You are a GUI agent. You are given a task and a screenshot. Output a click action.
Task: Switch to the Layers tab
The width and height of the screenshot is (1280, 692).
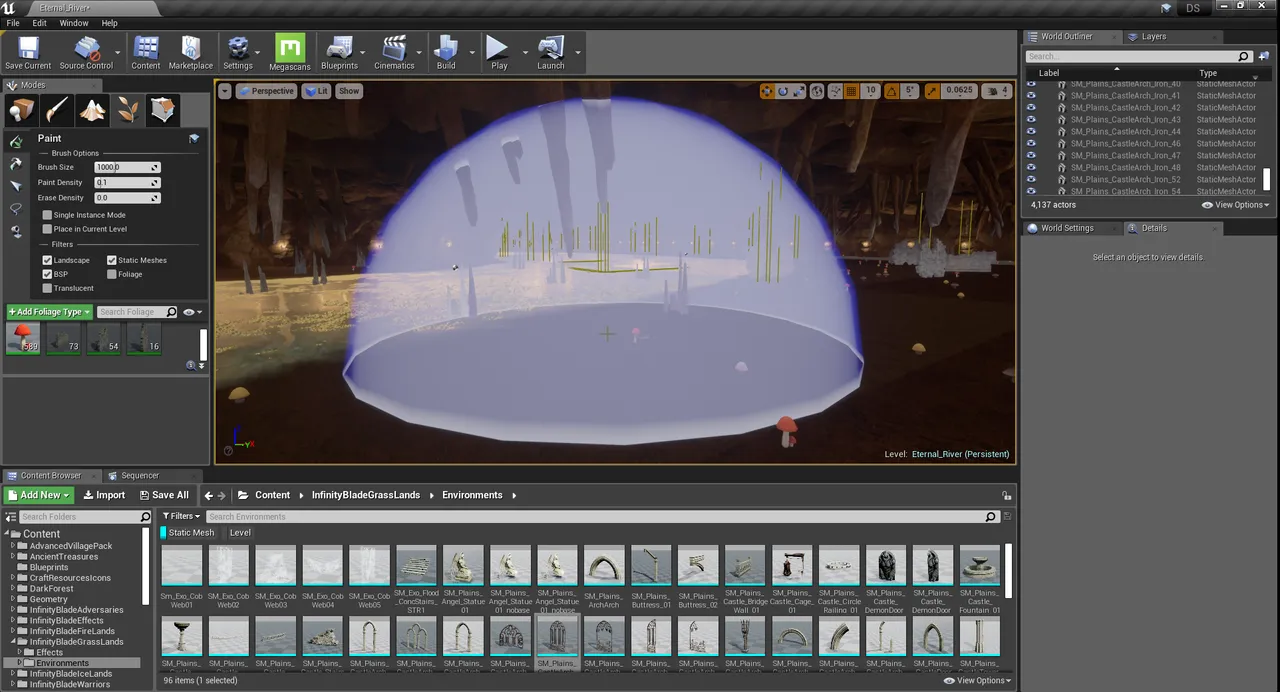1153,37
